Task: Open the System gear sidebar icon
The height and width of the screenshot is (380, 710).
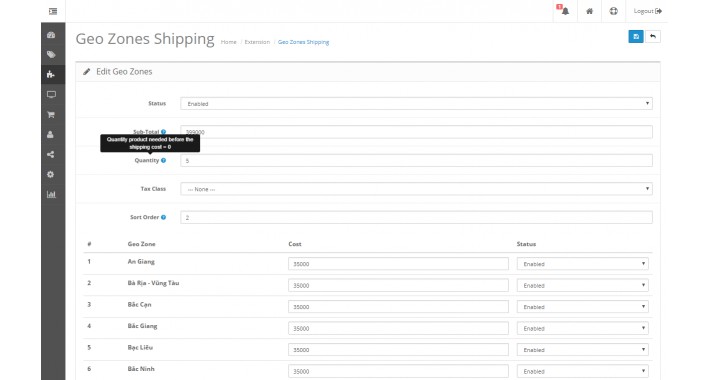Action: pyautogui.click(x=51, y=174)
